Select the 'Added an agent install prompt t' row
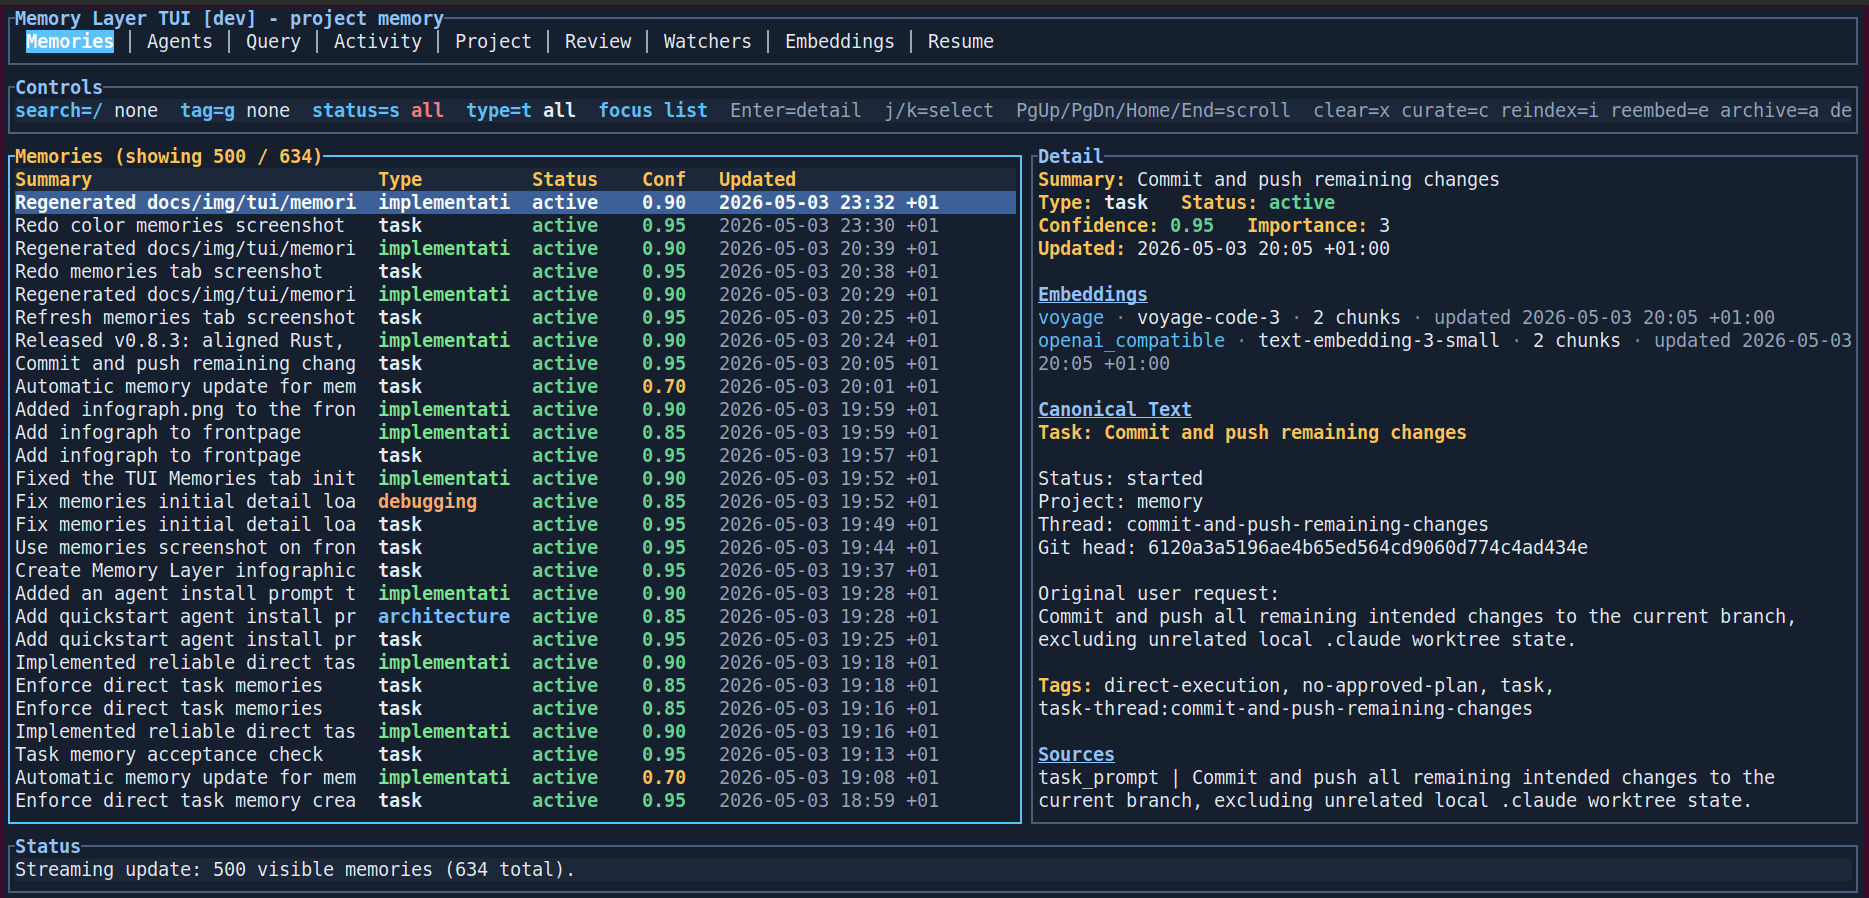Image resolution: width=1869 pixels, height=898 pixels. [514, 593]
